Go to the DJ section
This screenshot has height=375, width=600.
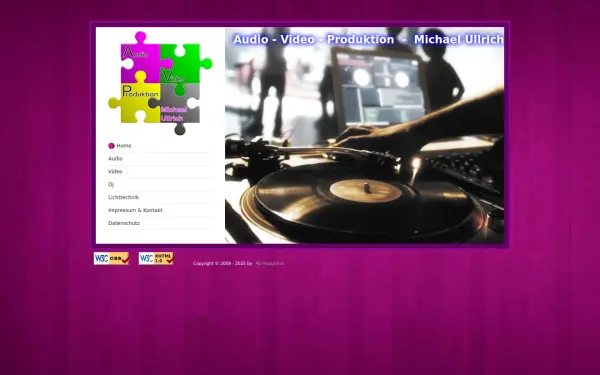point(160,184)
